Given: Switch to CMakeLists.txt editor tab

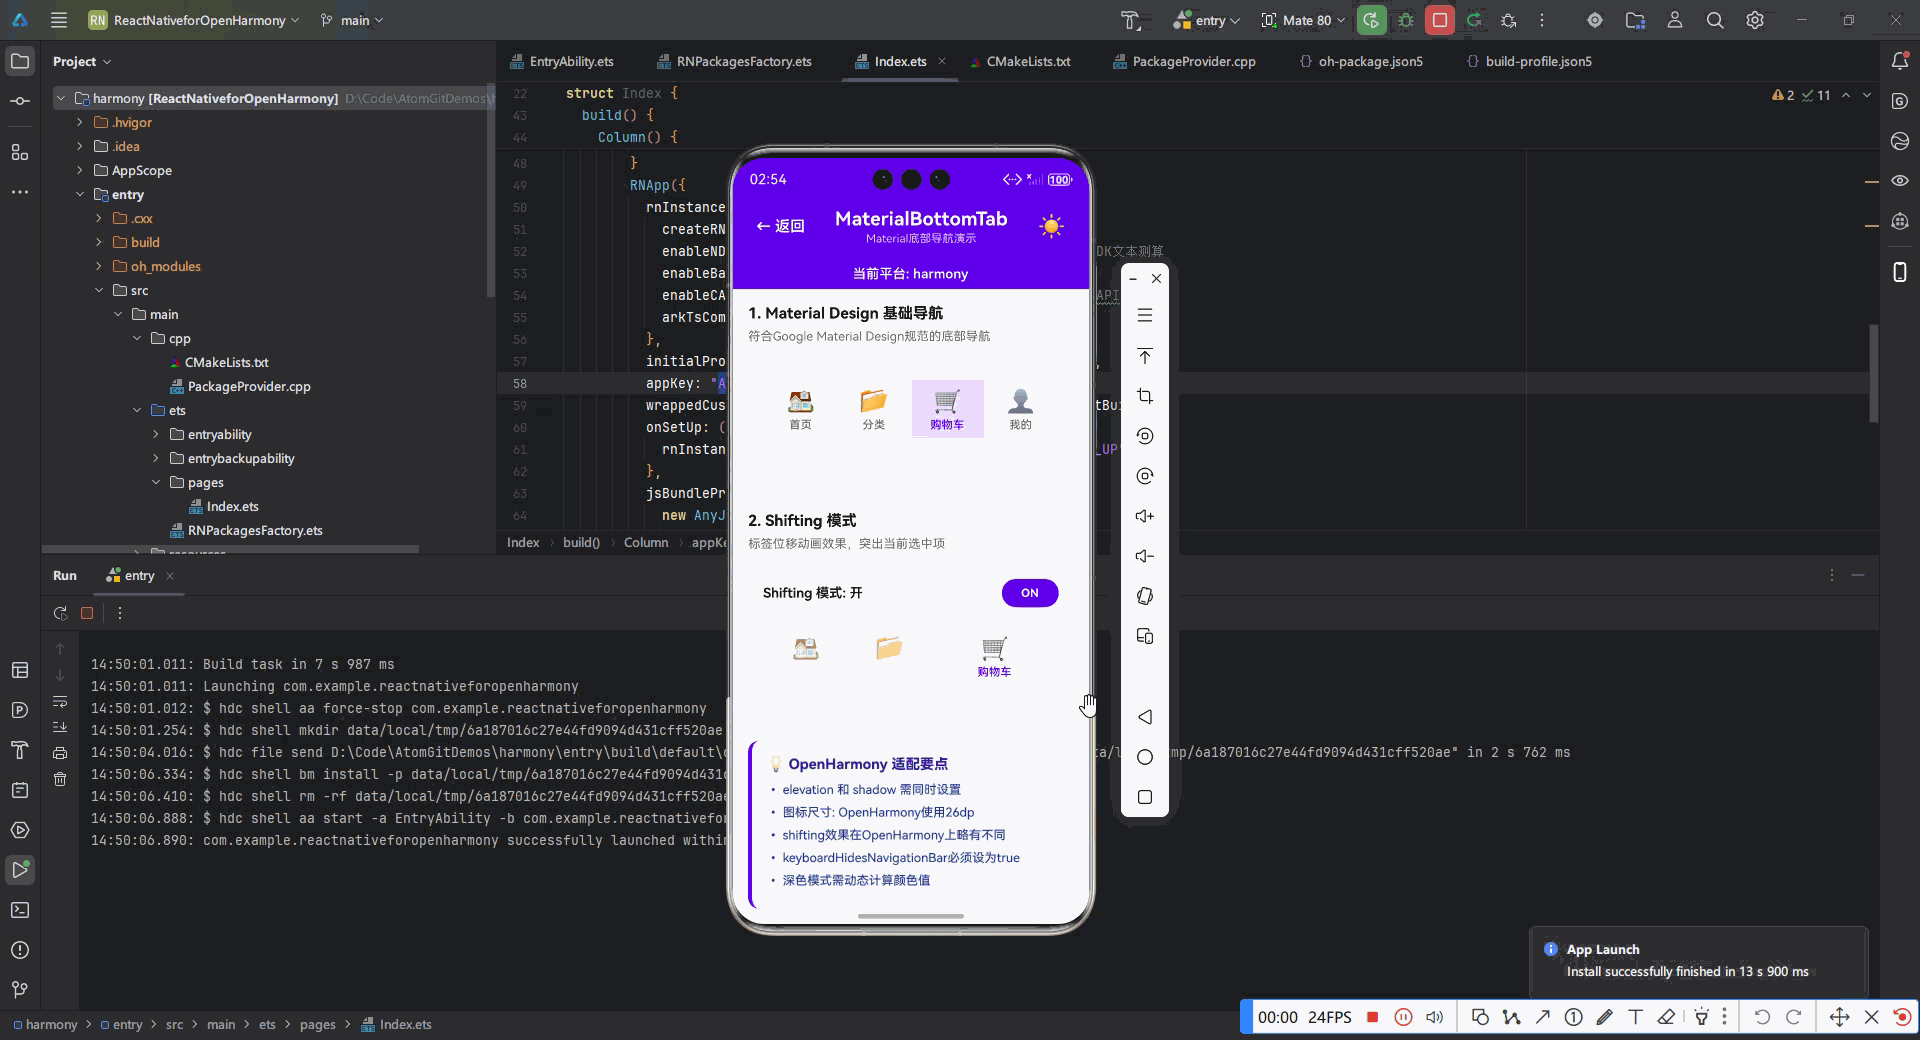Looking at the screenshot, I should [1020, 61].
